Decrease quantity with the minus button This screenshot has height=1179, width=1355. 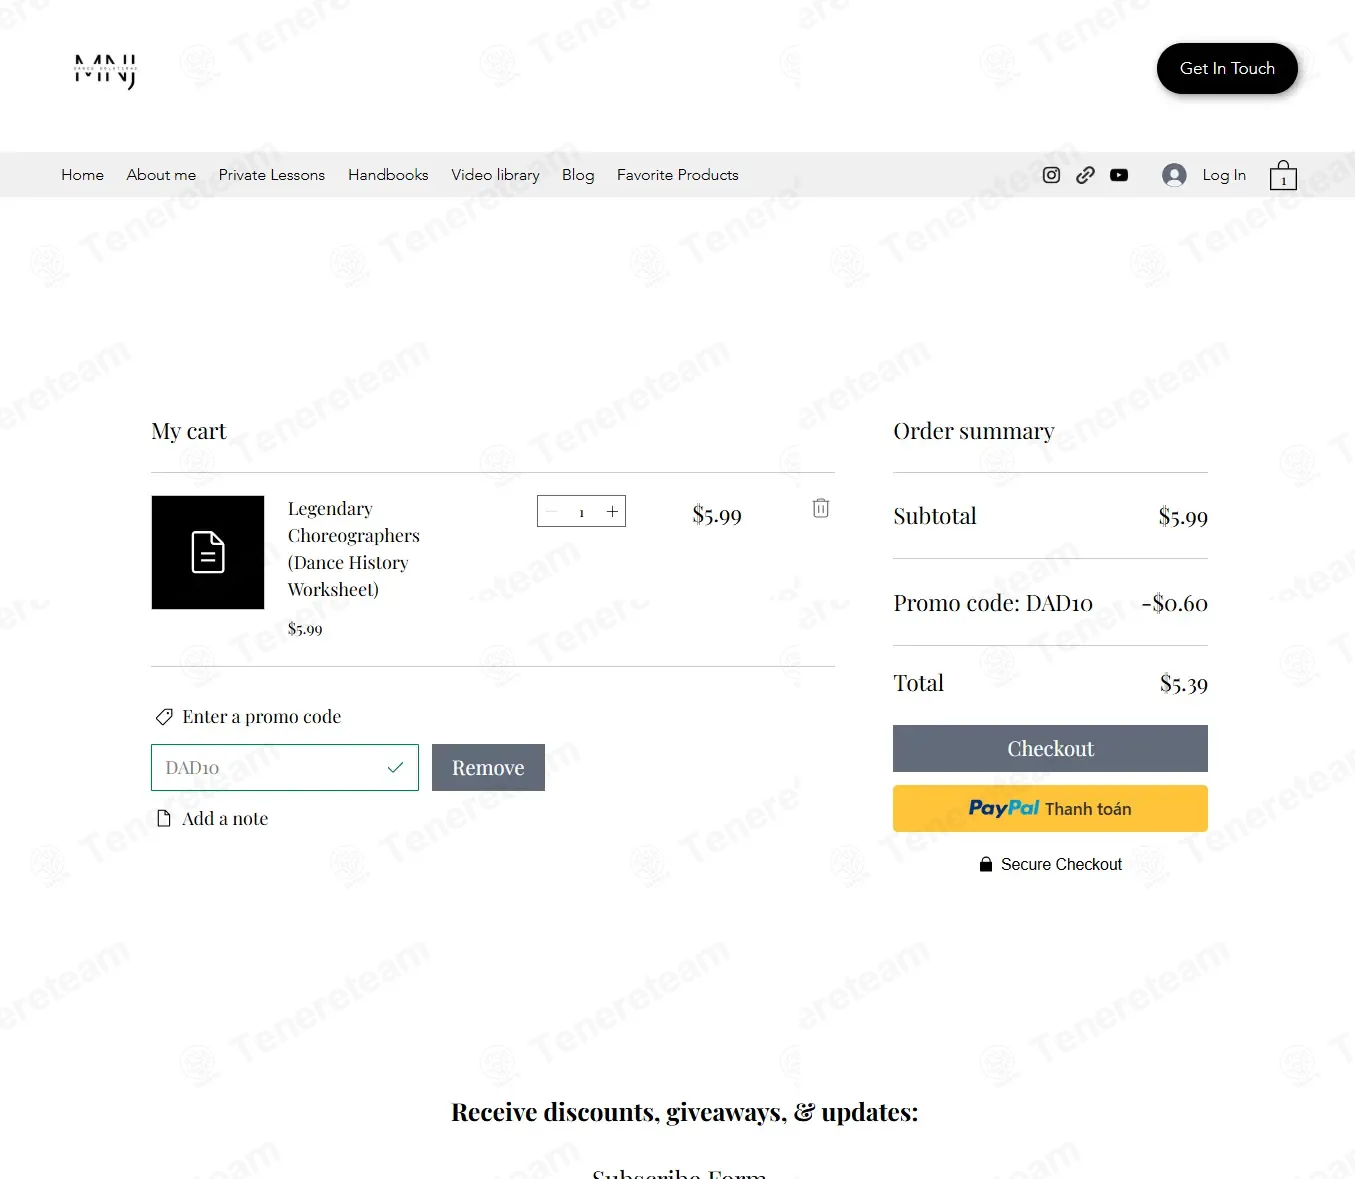[551, 511]
